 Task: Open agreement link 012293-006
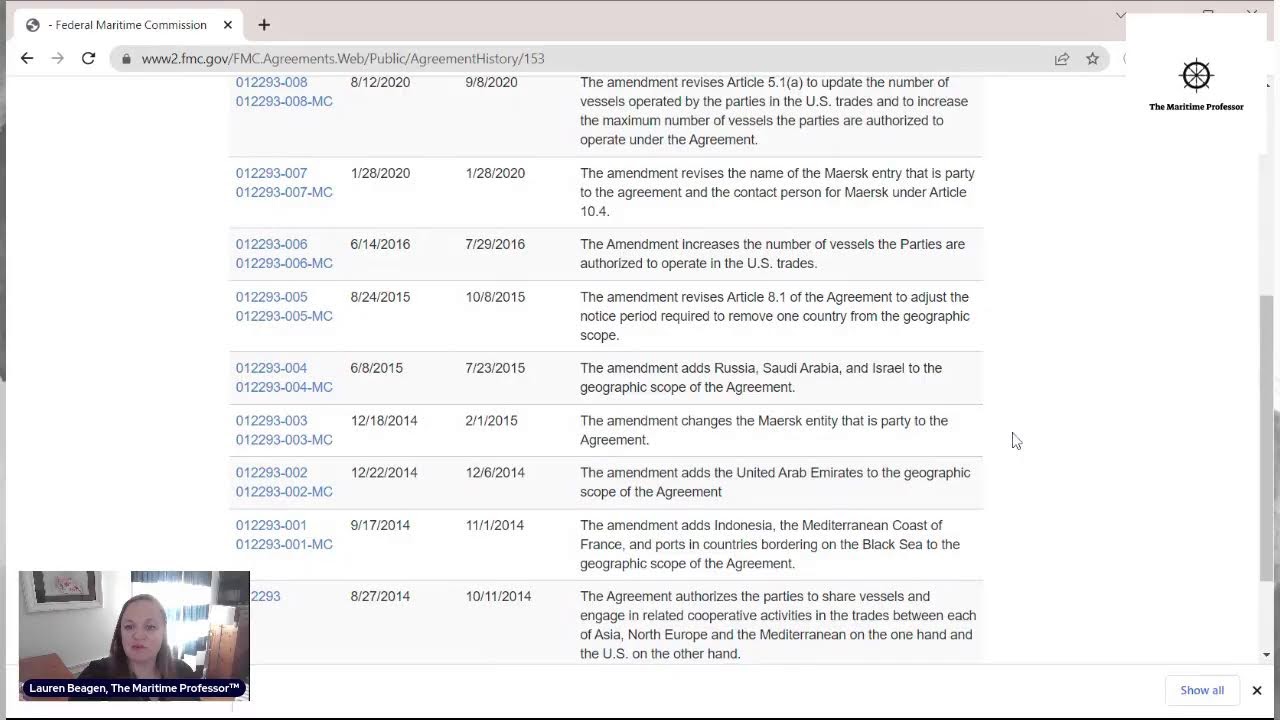[271, 244]
